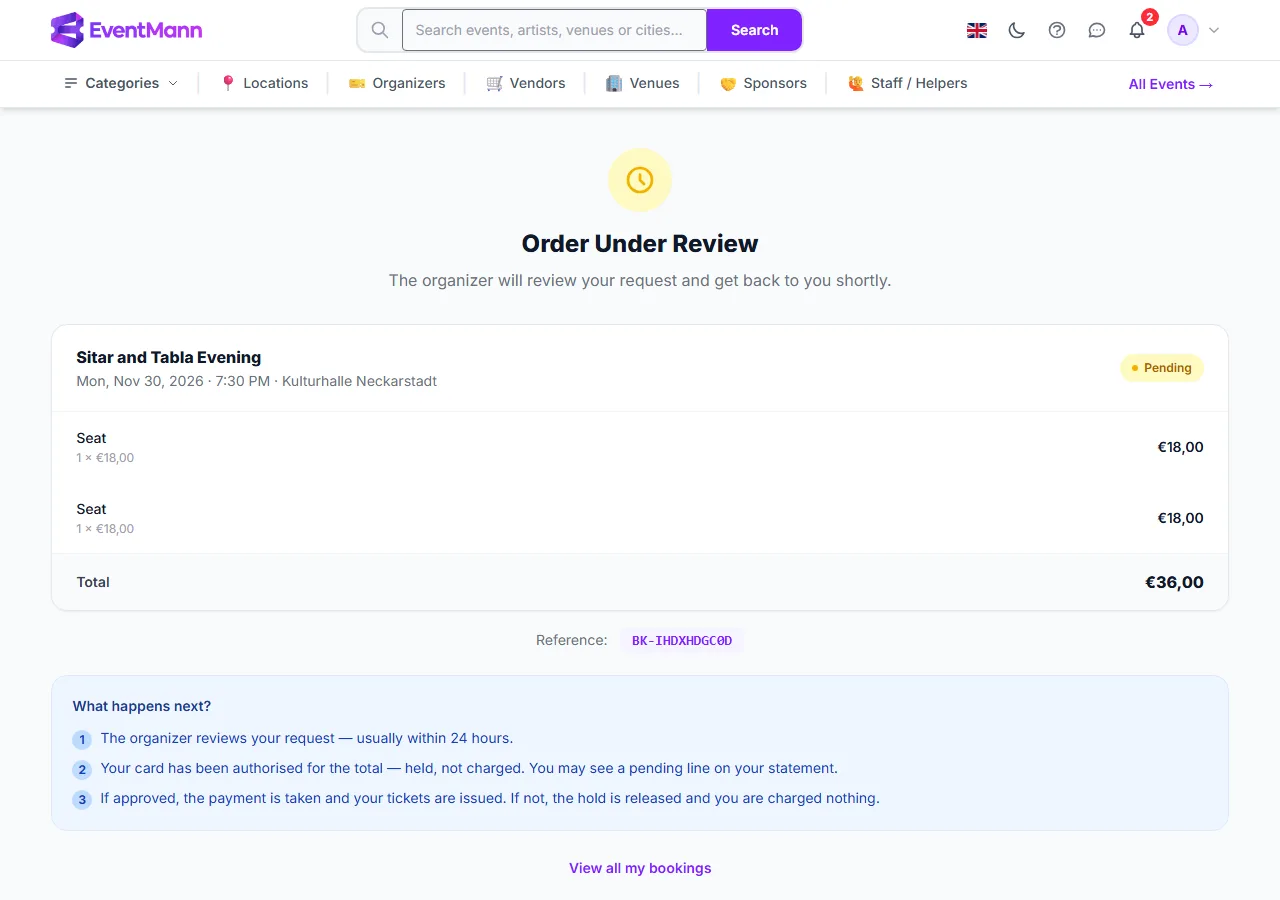Click step 2 card authorised text
Screen dimensions: 1280x900
coord(469,768)
